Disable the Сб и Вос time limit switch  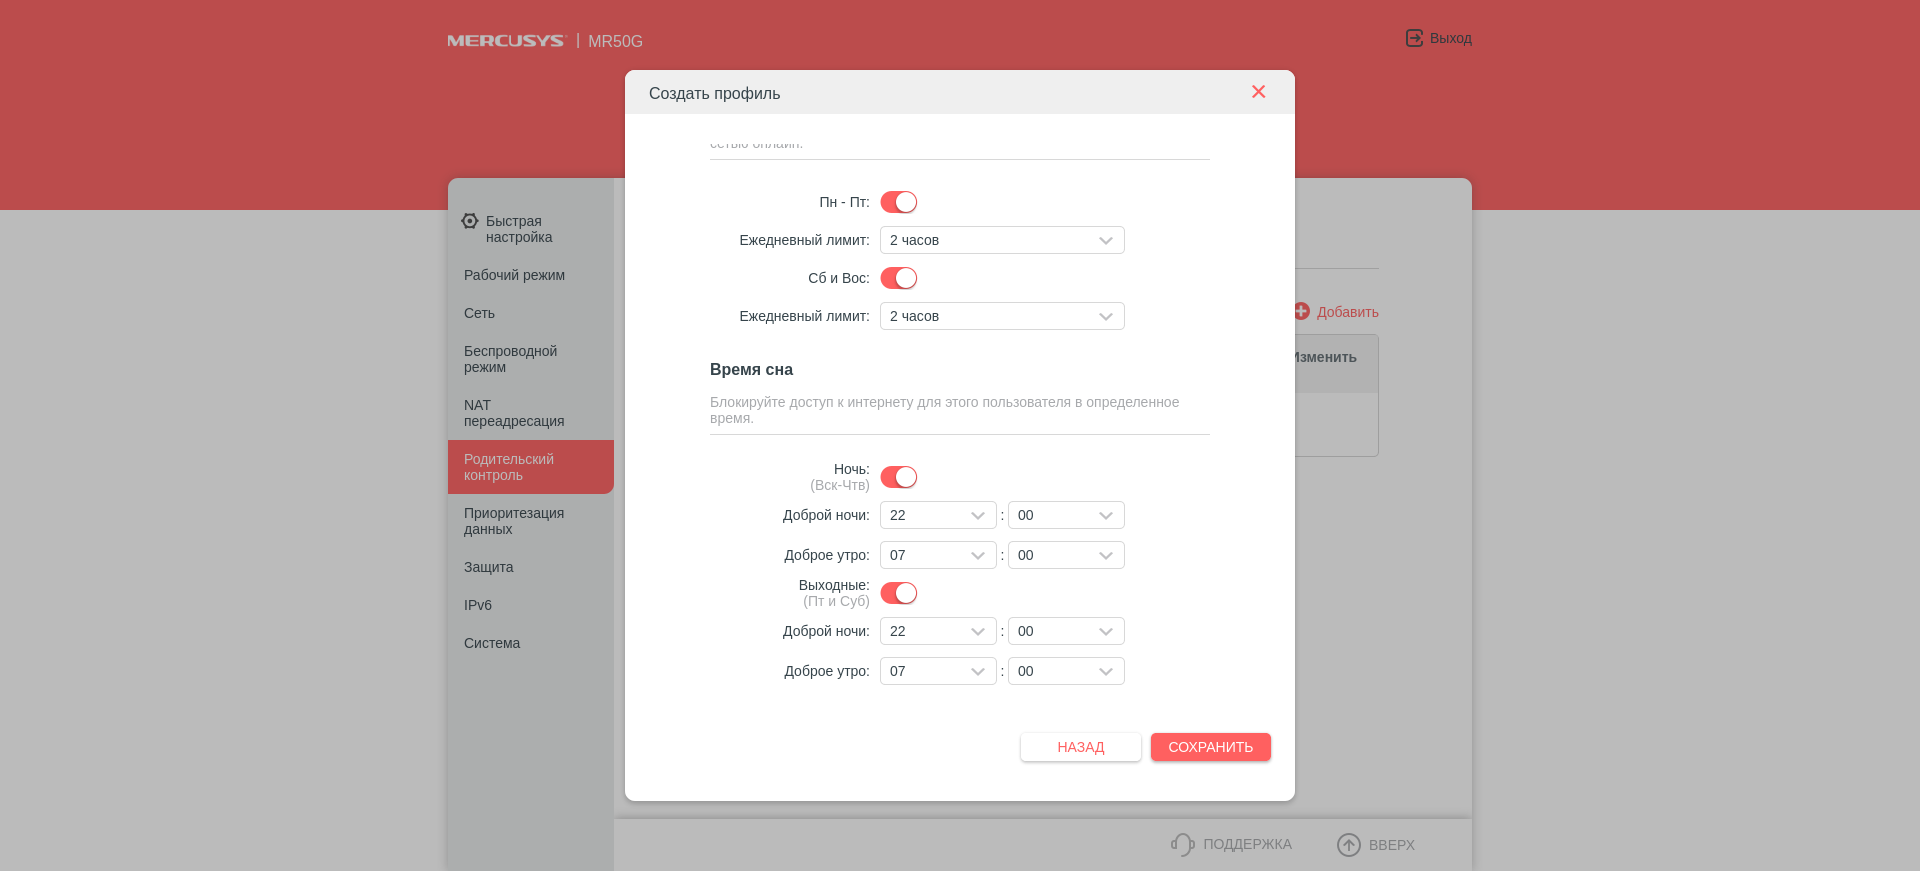point(898,278)
